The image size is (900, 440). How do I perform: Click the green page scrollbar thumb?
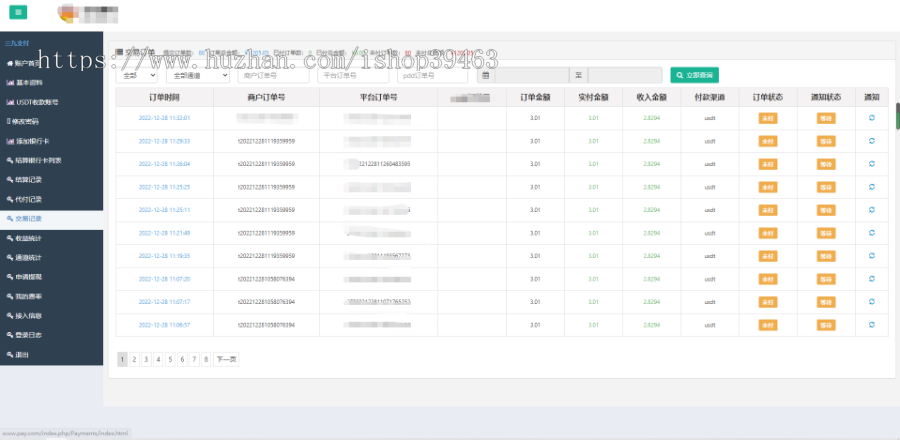click(x=898, y=116)
